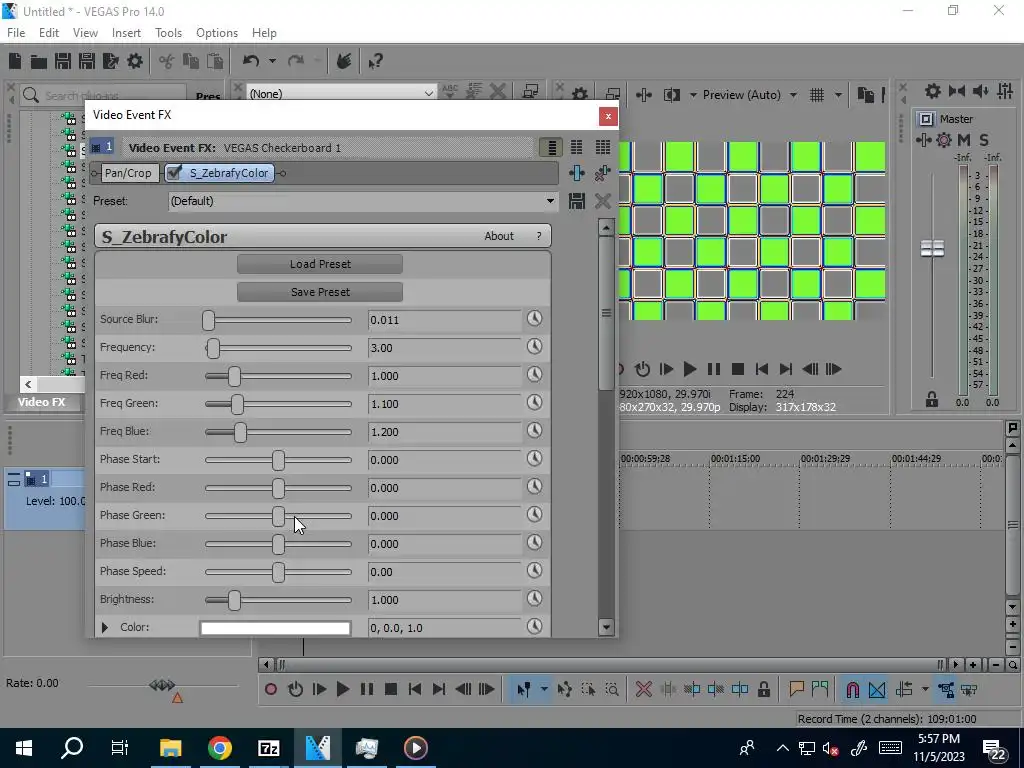Select the Normal Edit Tool in timeline toolbar
The image size is (1024, 768).
click(x=524, y=689)
